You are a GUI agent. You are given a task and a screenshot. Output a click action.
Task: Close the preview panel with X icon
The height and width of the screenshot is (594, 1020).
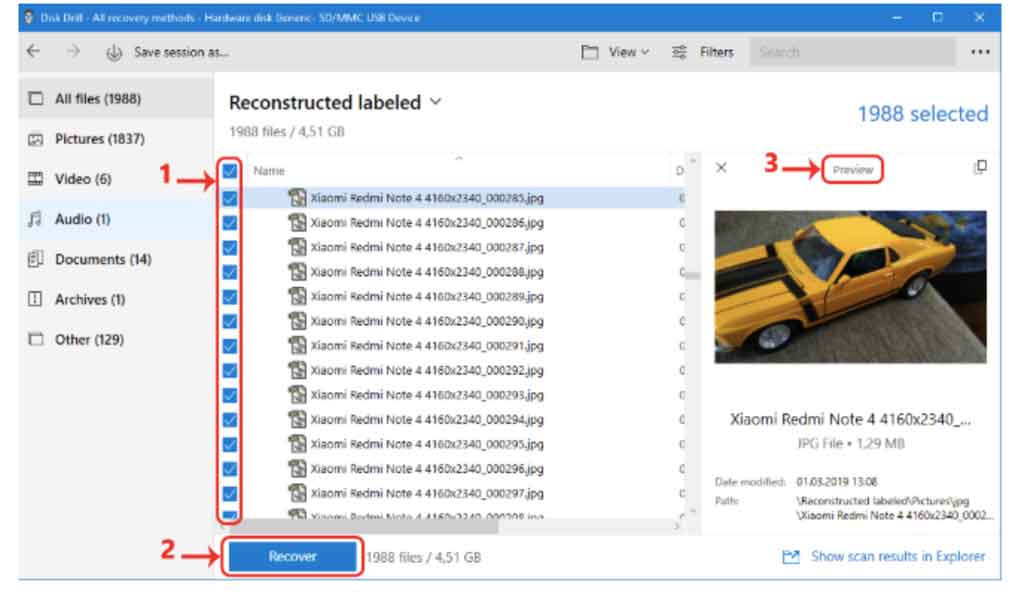coord(721,168)
